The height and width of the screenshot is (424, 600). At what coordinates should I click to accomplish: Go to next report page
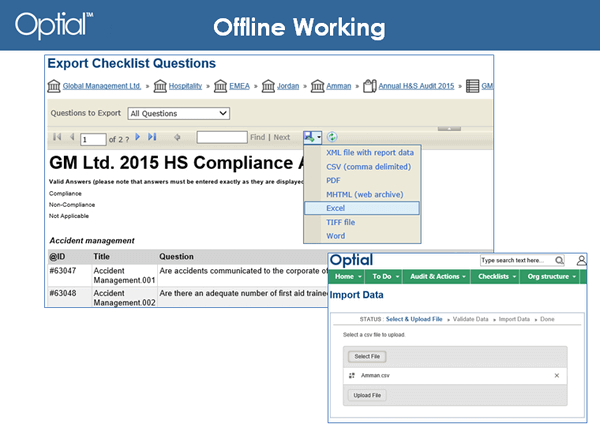point(138,137)
